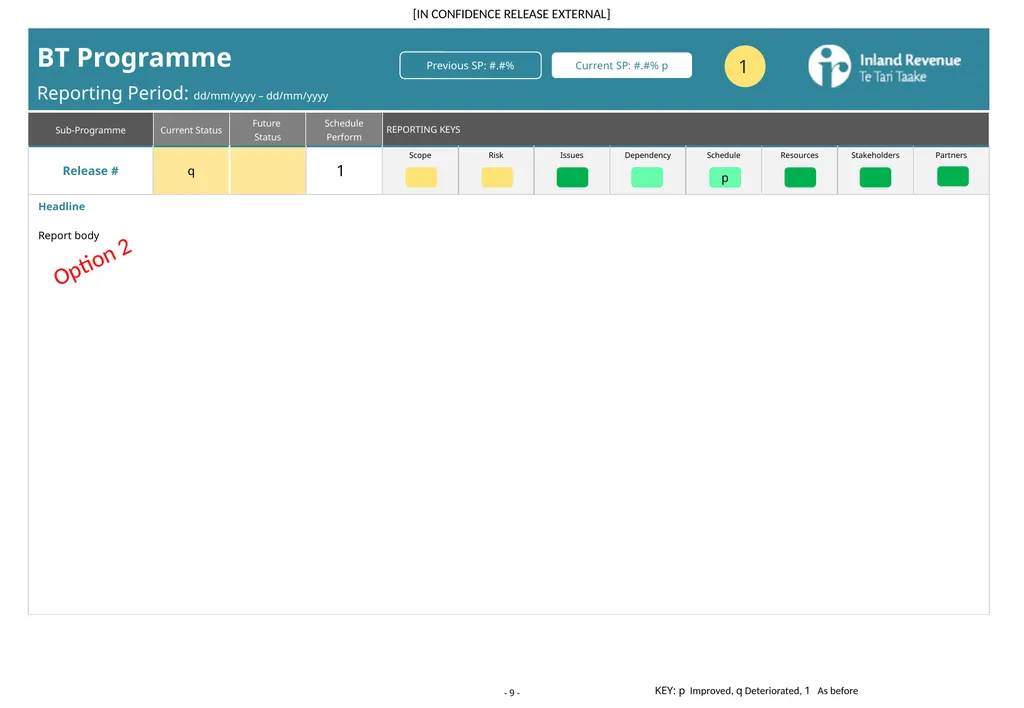1024x708 pixels.
Task: Click the Risk label
Action: [496, 155]
